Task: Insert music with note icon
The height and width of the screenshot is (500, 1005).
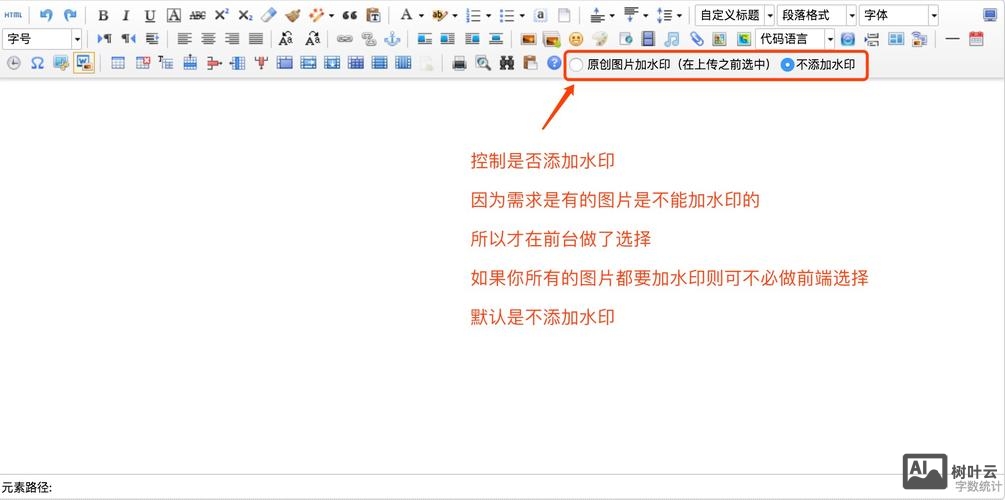Action: point(671,39)
